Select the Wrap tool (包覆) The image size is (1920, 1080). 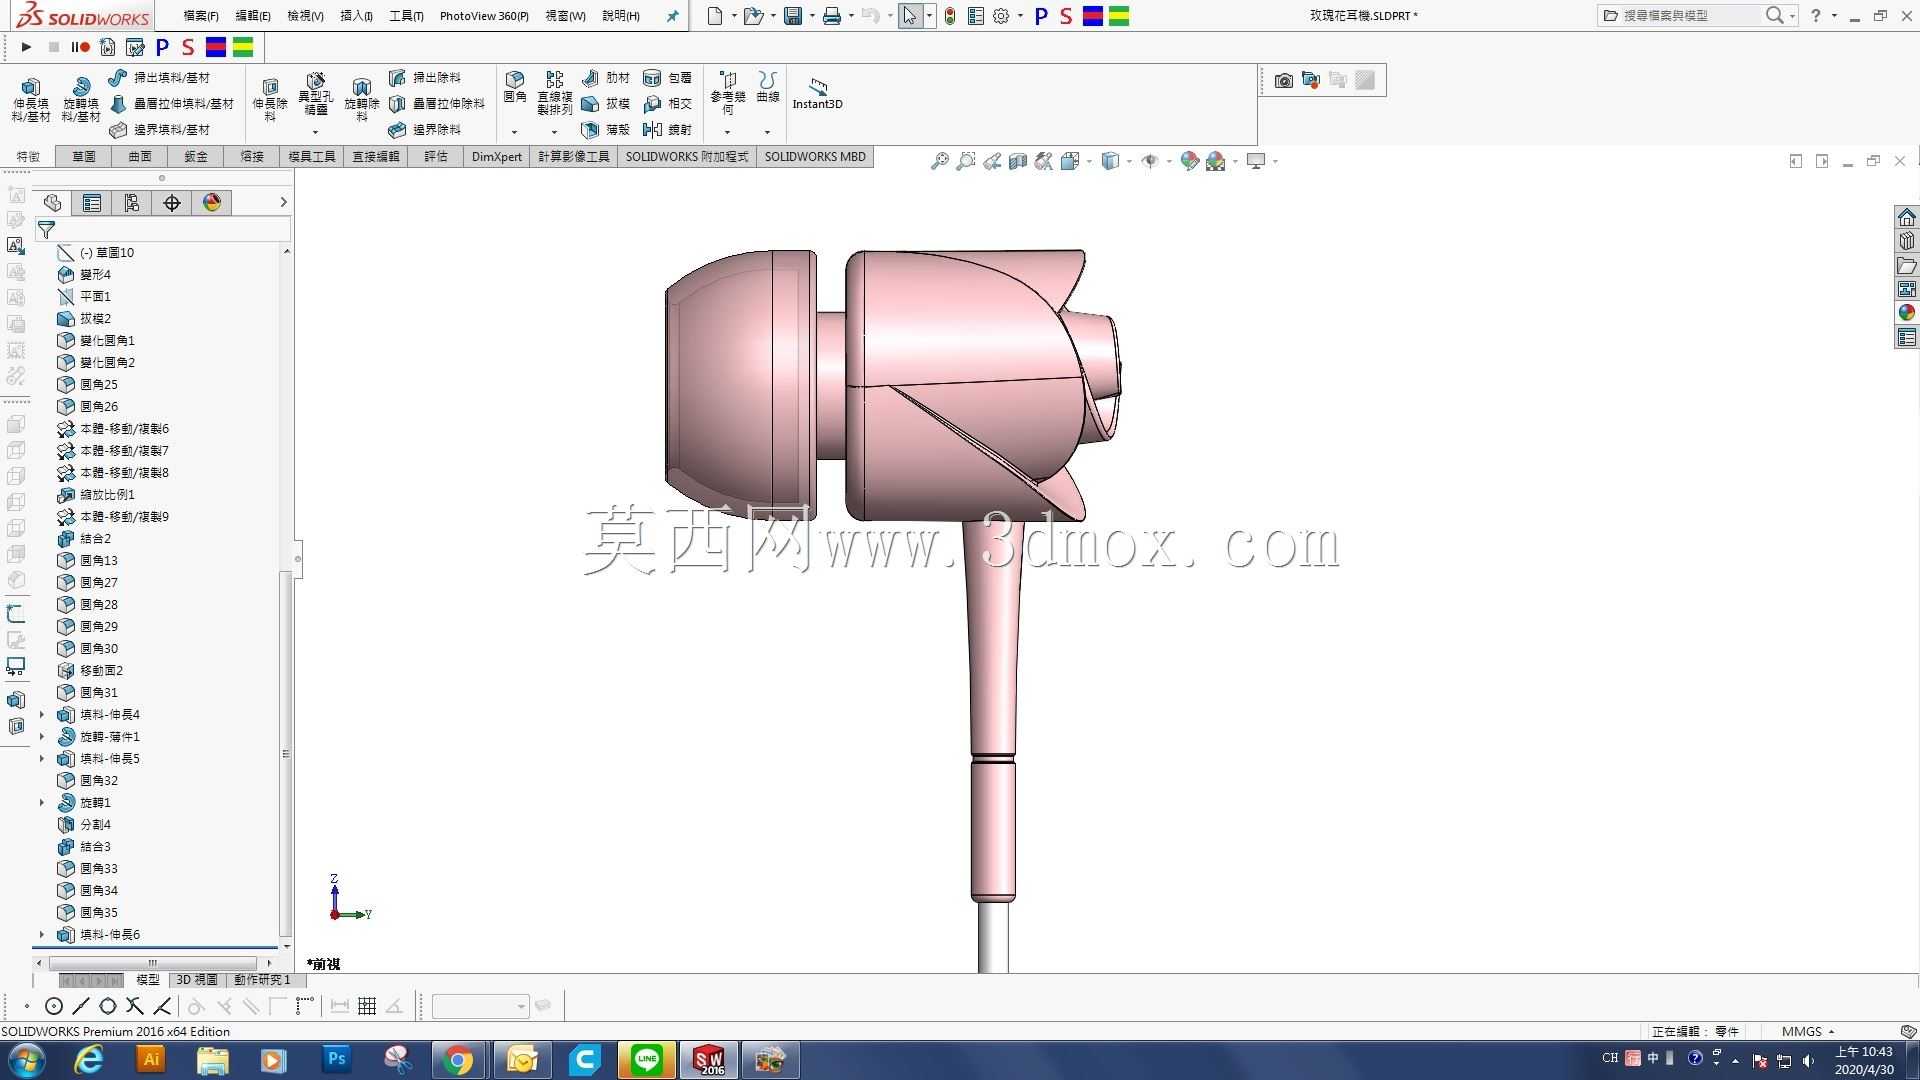pyautogui.click(x=668, y=77)
